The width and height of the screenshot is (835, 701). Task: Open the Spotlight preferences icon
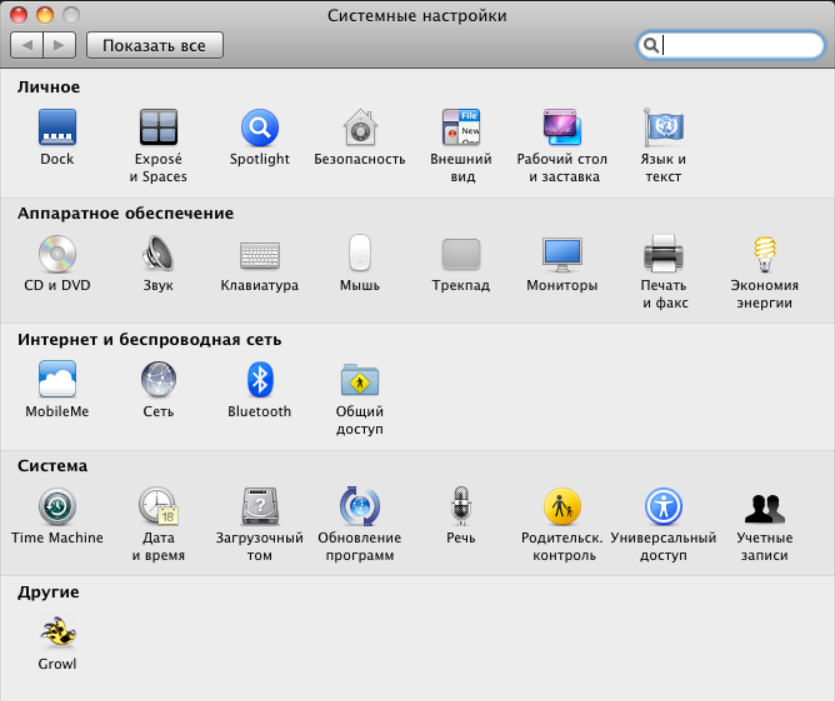[259, 129]
